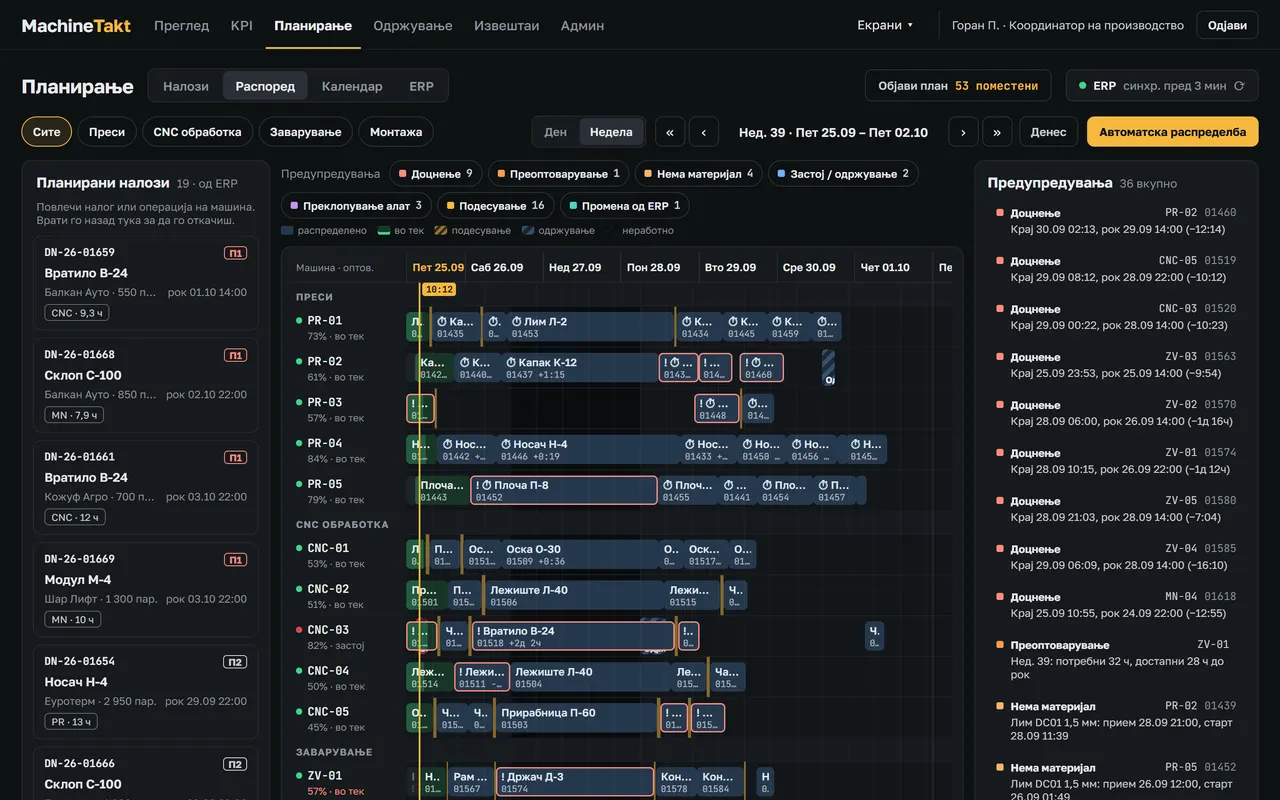The width and height of the screenshot is (1280, 800).
Task: Expand the CNC ОБРАБОТКА machine group
Action: [342, 524]
